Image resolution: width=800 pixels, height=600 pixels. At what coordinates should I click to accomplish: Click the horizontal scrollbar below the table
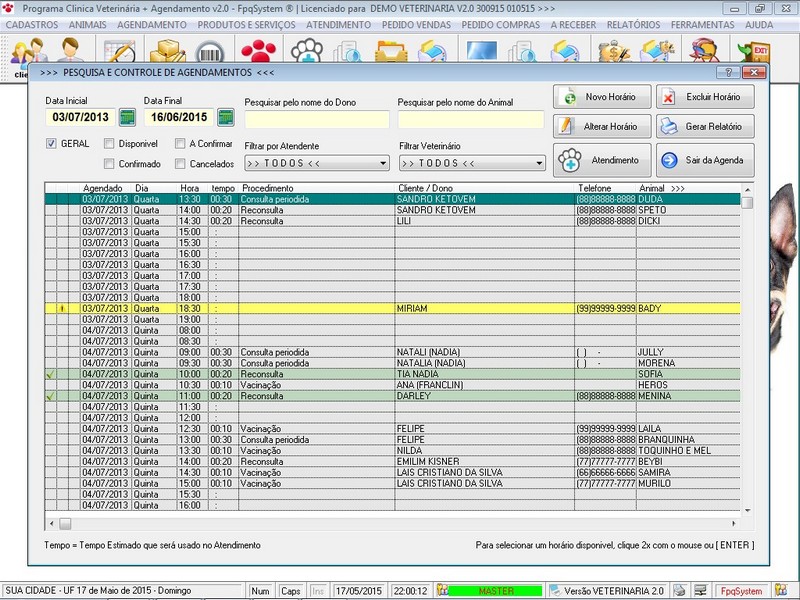(x=400, y=523)
